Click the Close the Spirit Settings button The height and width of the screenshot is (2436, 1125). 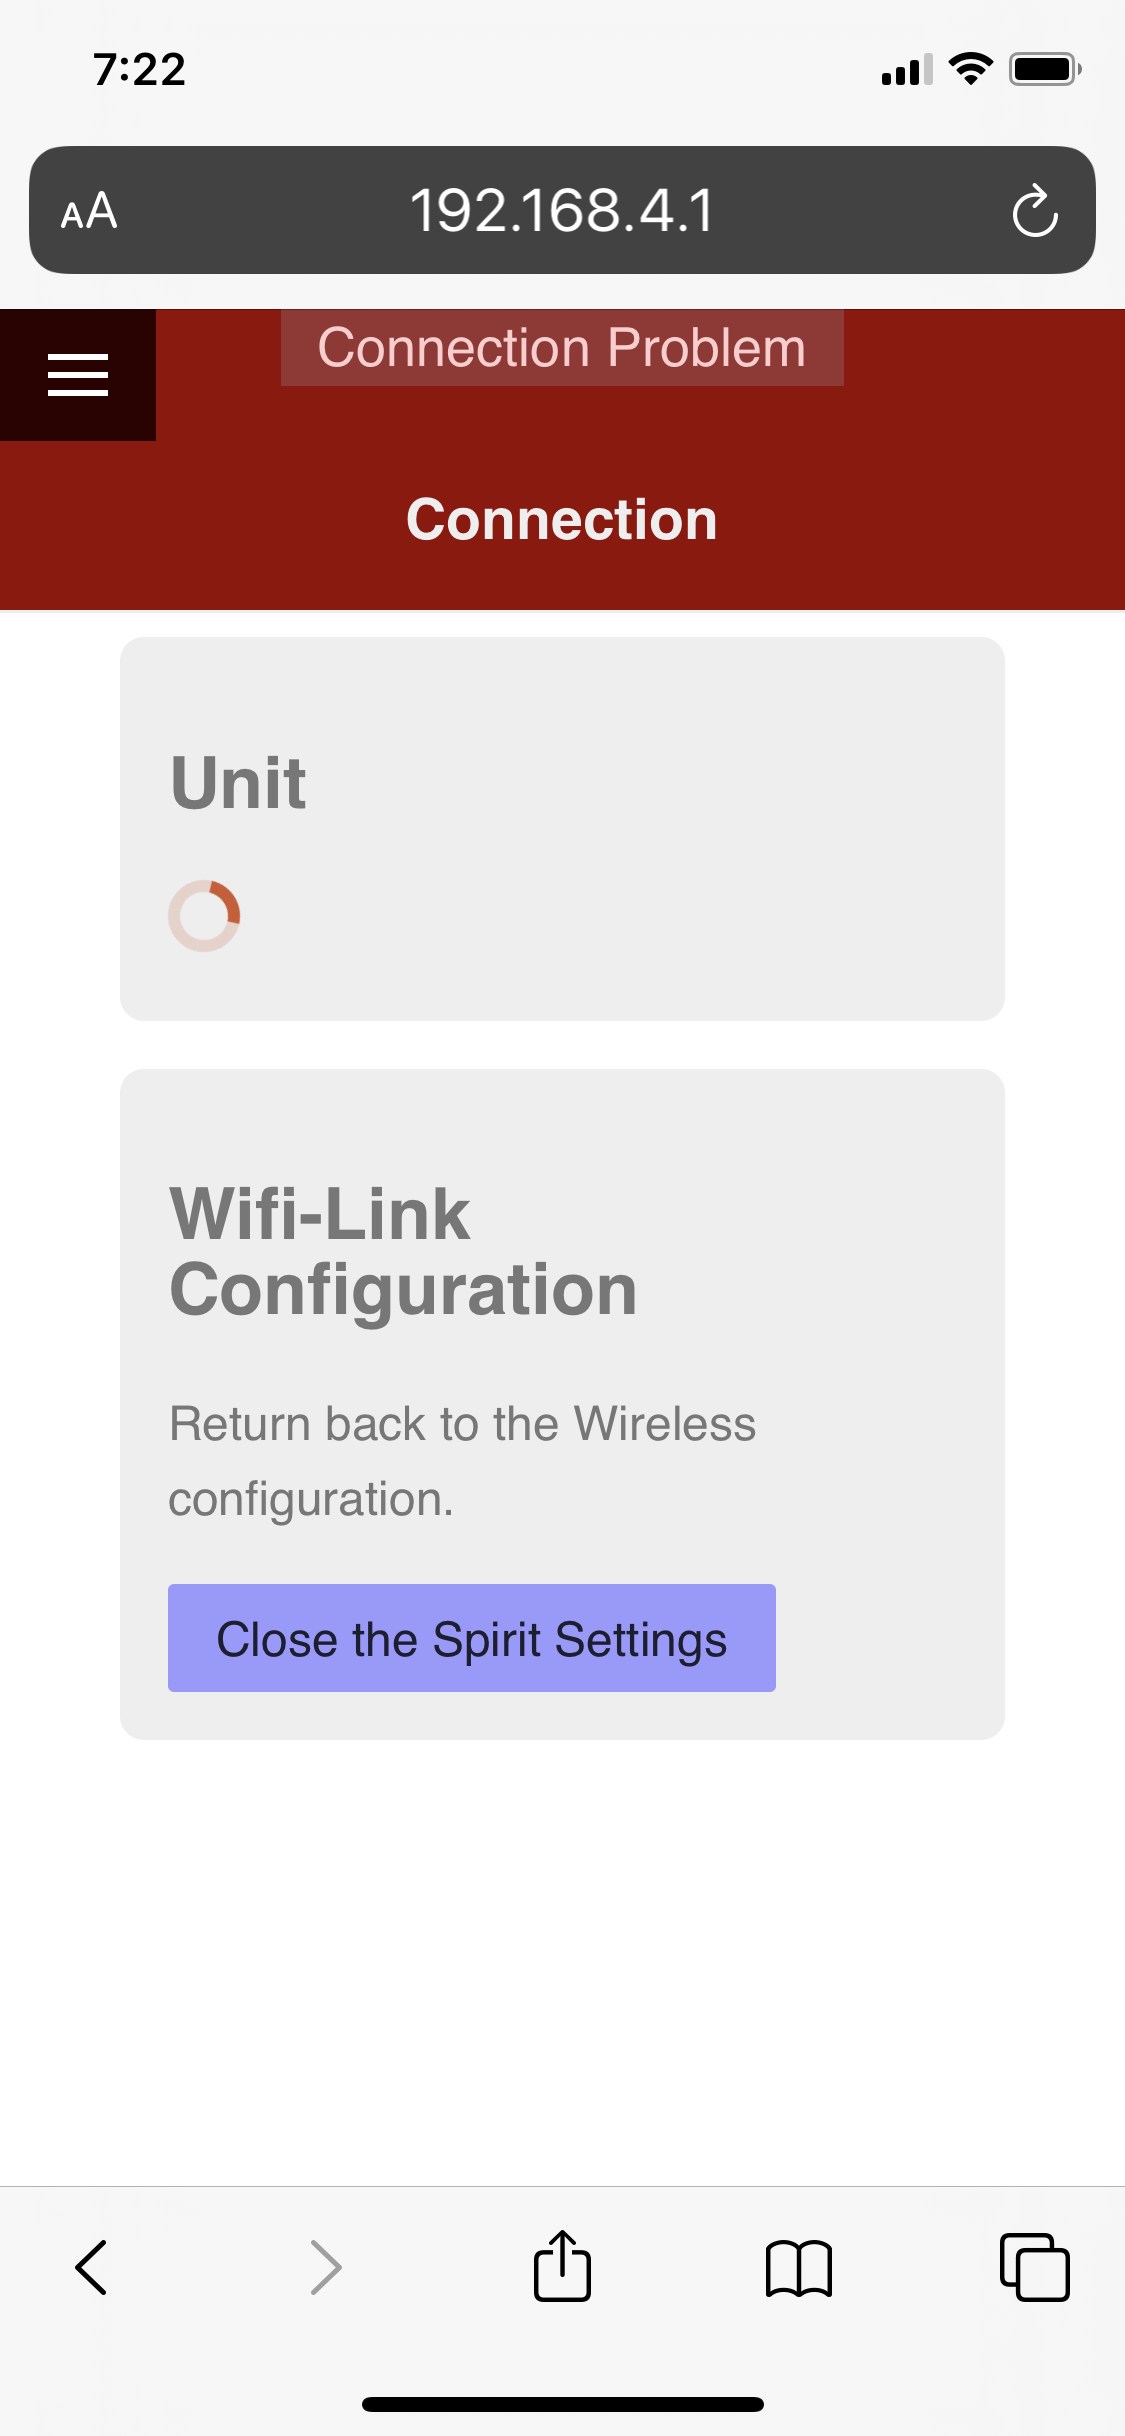click(471, 1638)
